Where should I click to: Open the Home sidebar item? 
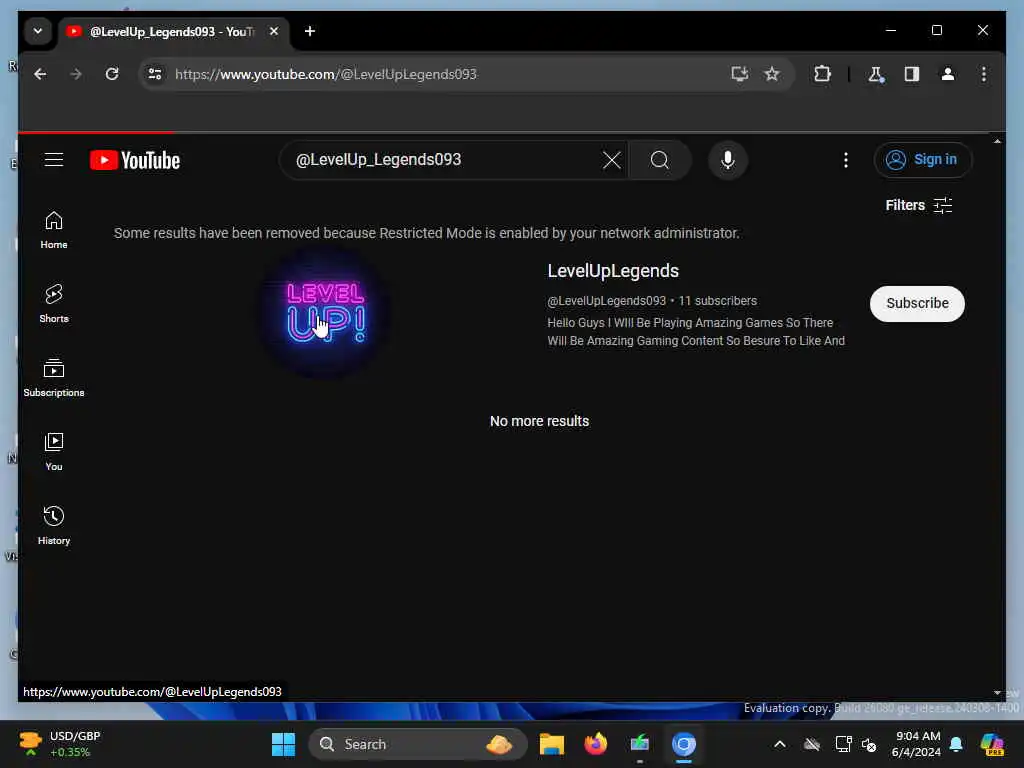[54, 230]
